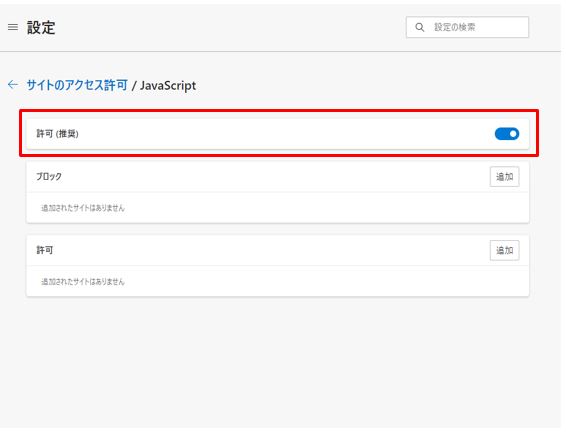Click the JavaScript breadcrumb text
The width and height of the screenshot is (566, 433).
(168, 86)
